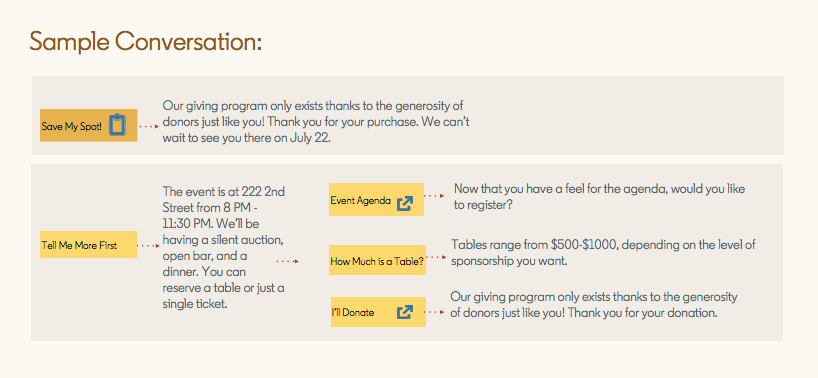Click the I'll Donate button

[378, 312]
